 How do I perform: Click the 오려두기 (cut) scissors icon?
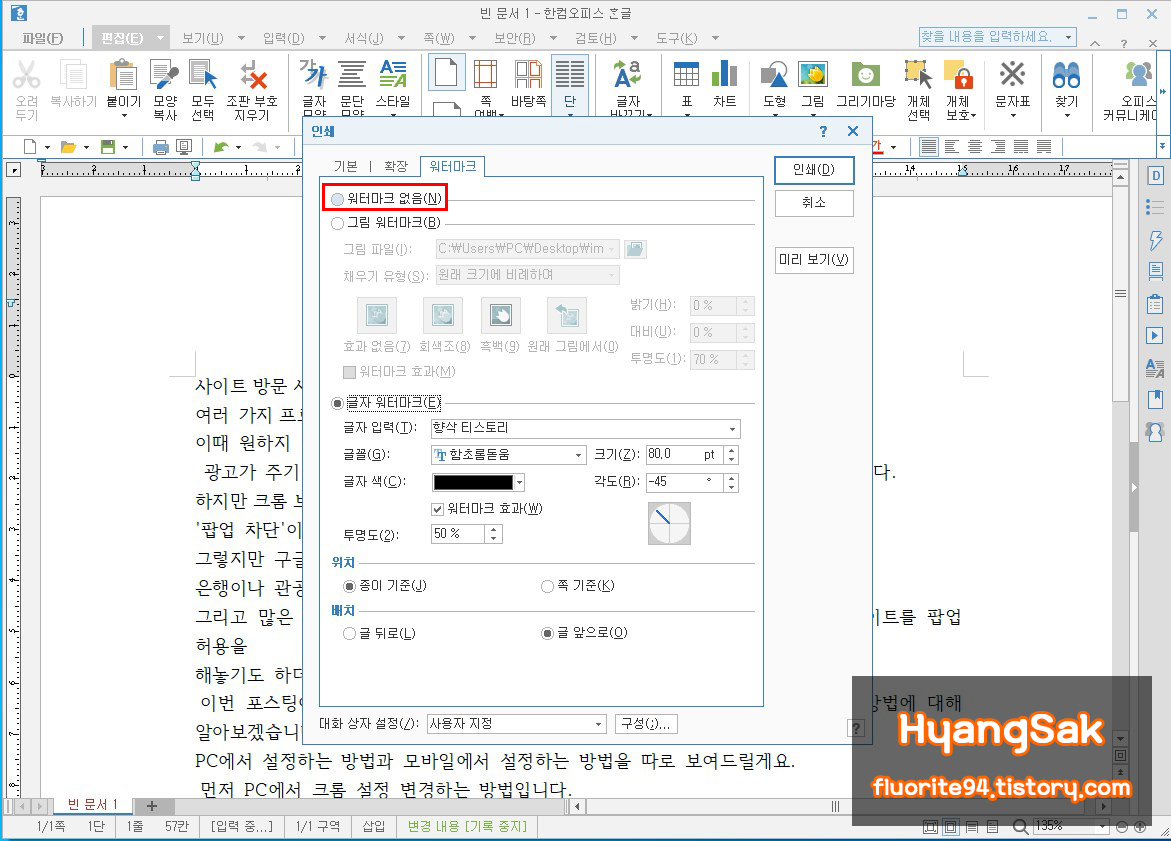[26, 75]
